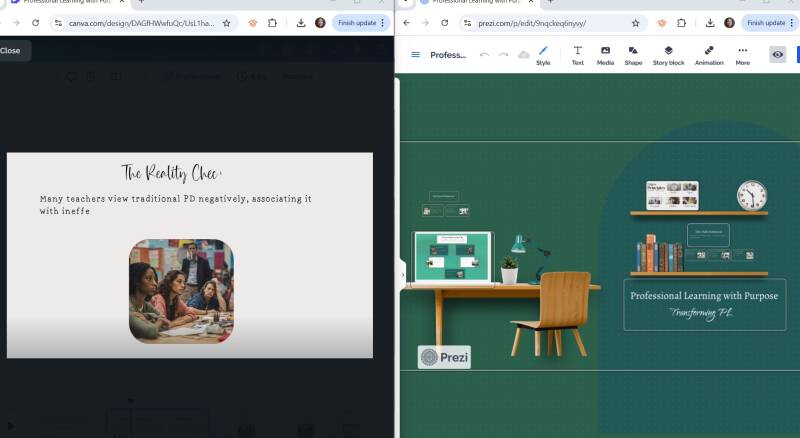Click Finish update button in Prezi window

(766, 23)
